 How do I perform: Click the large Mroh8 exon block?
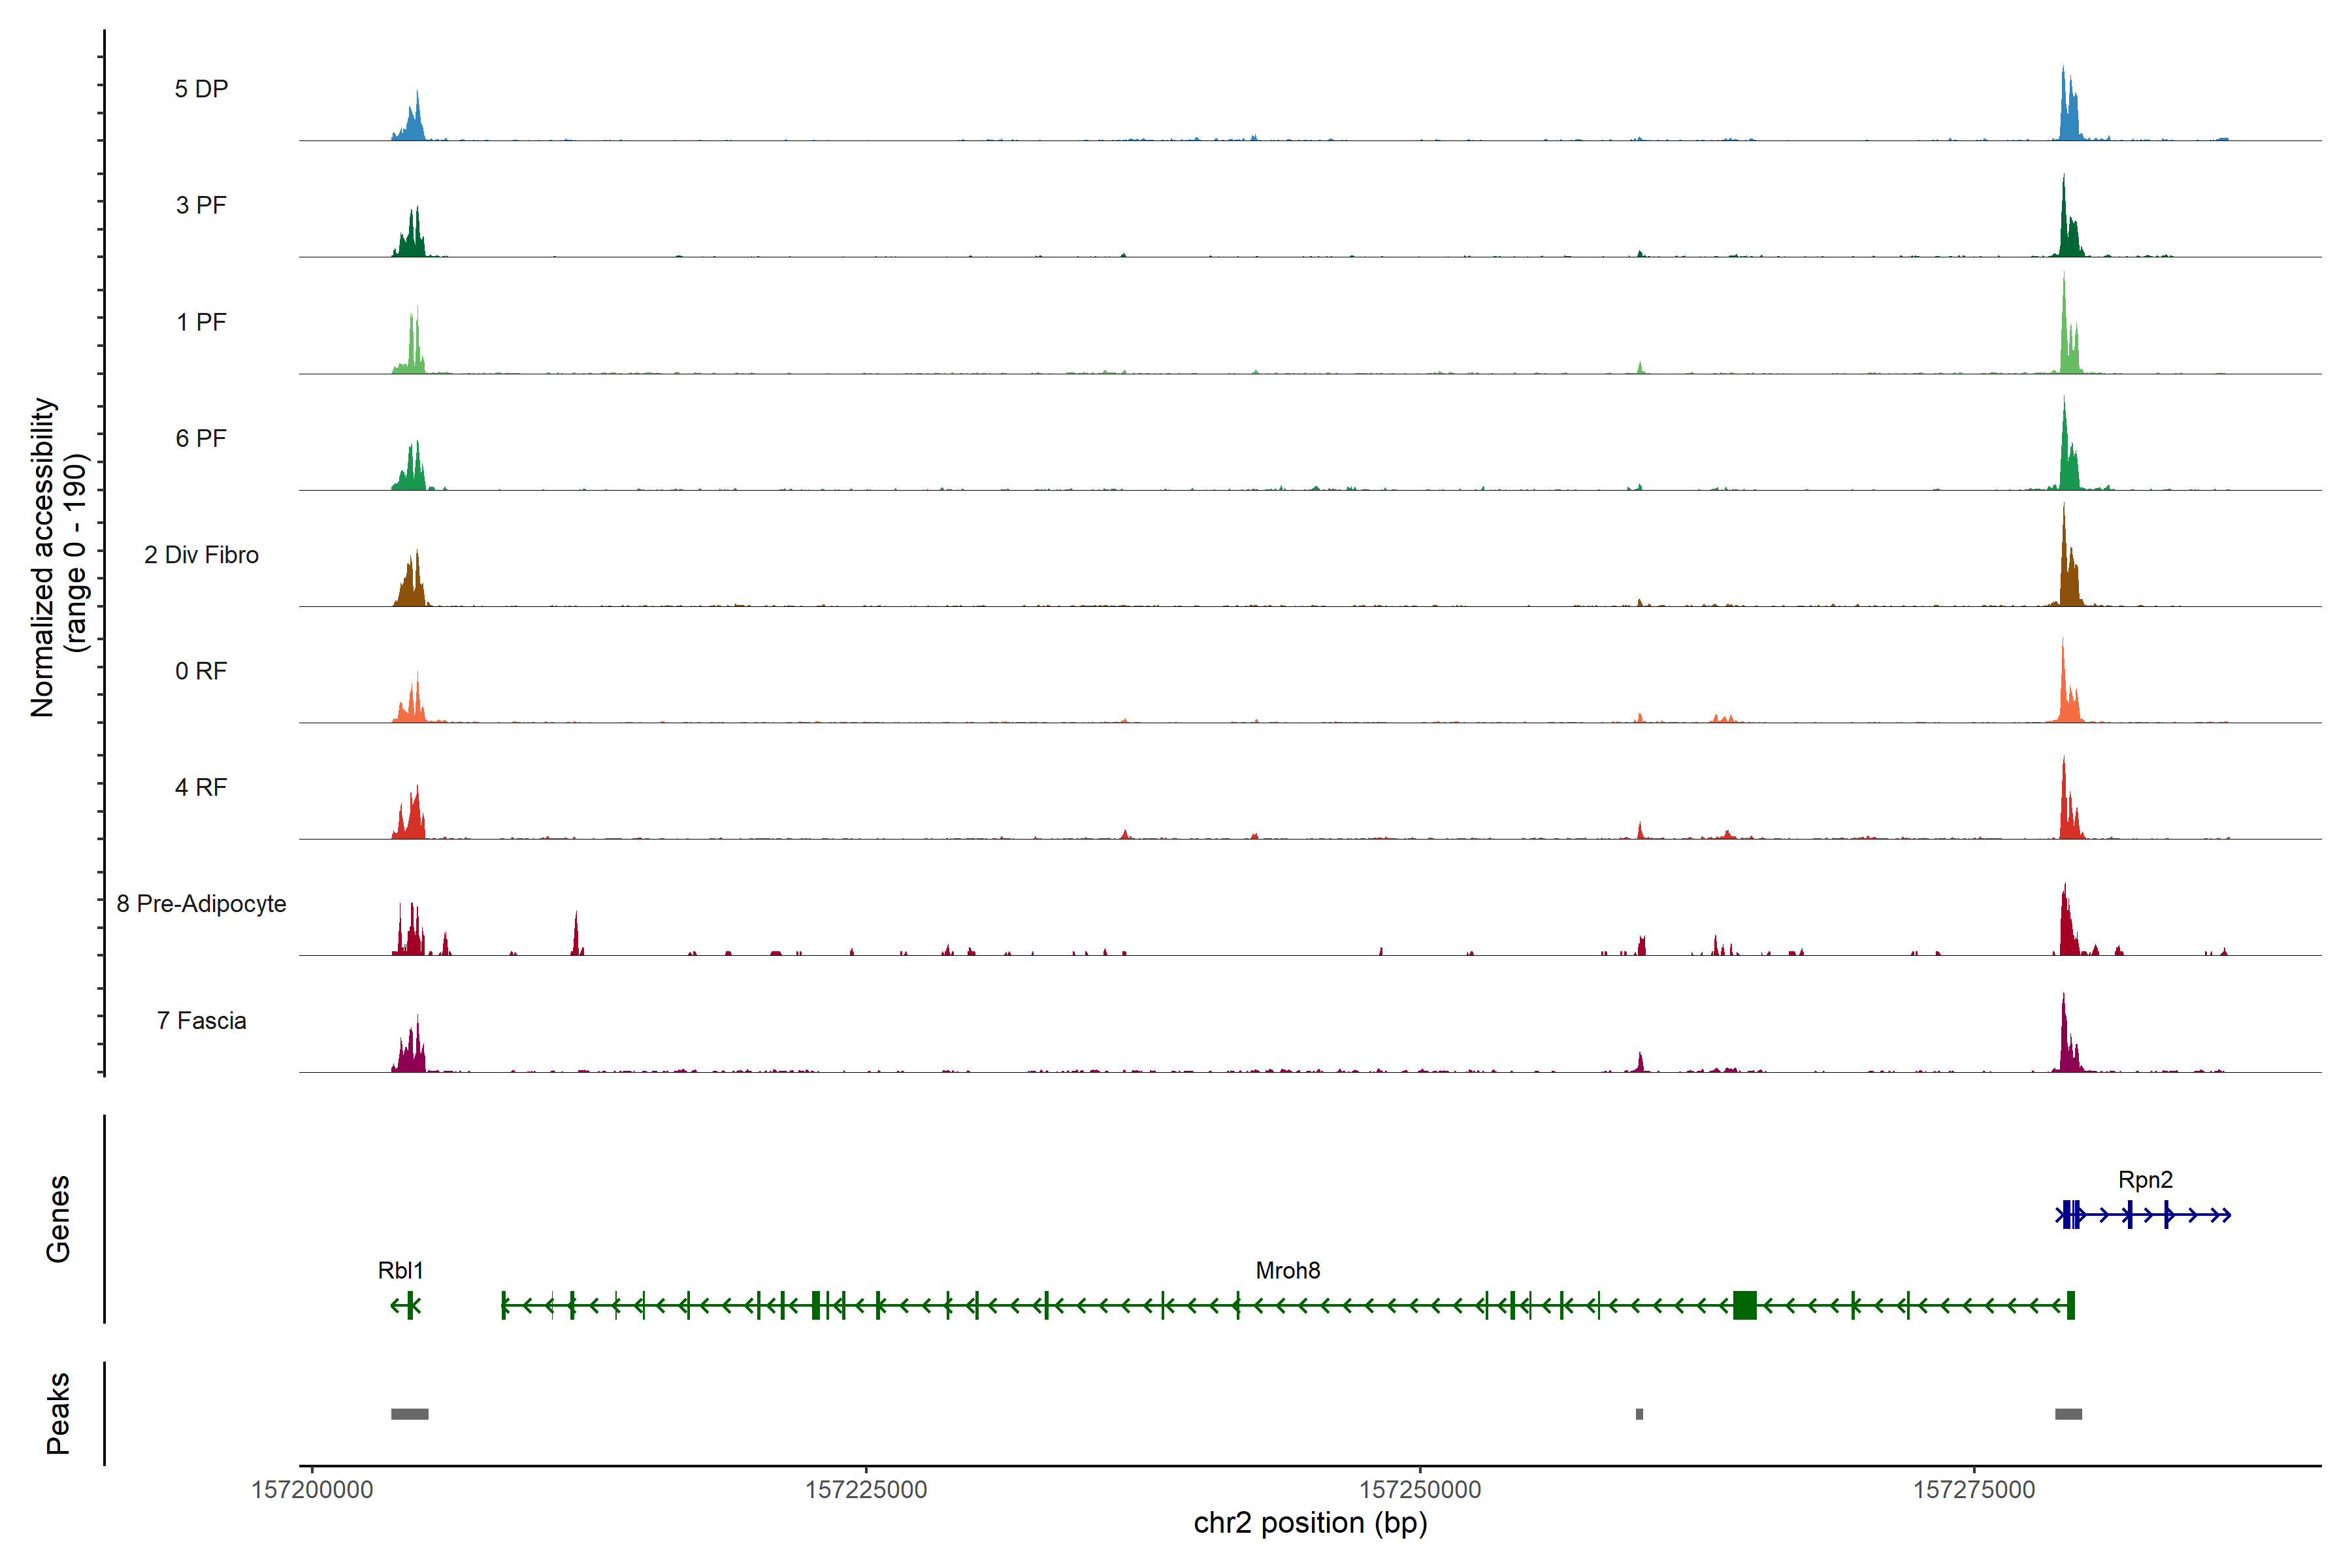pyautogui.click(x=1744, y=1305)
